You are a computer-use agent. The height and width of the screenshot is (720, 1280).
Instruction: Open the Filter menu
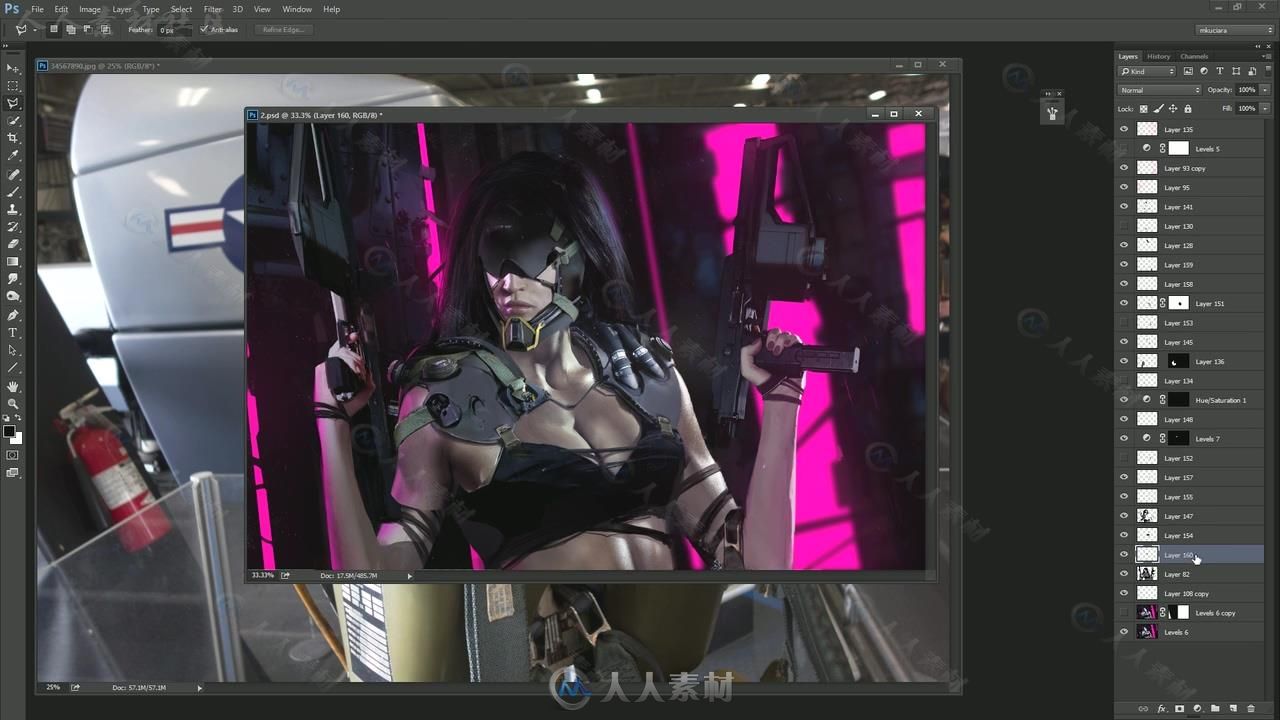pos(213,9)
